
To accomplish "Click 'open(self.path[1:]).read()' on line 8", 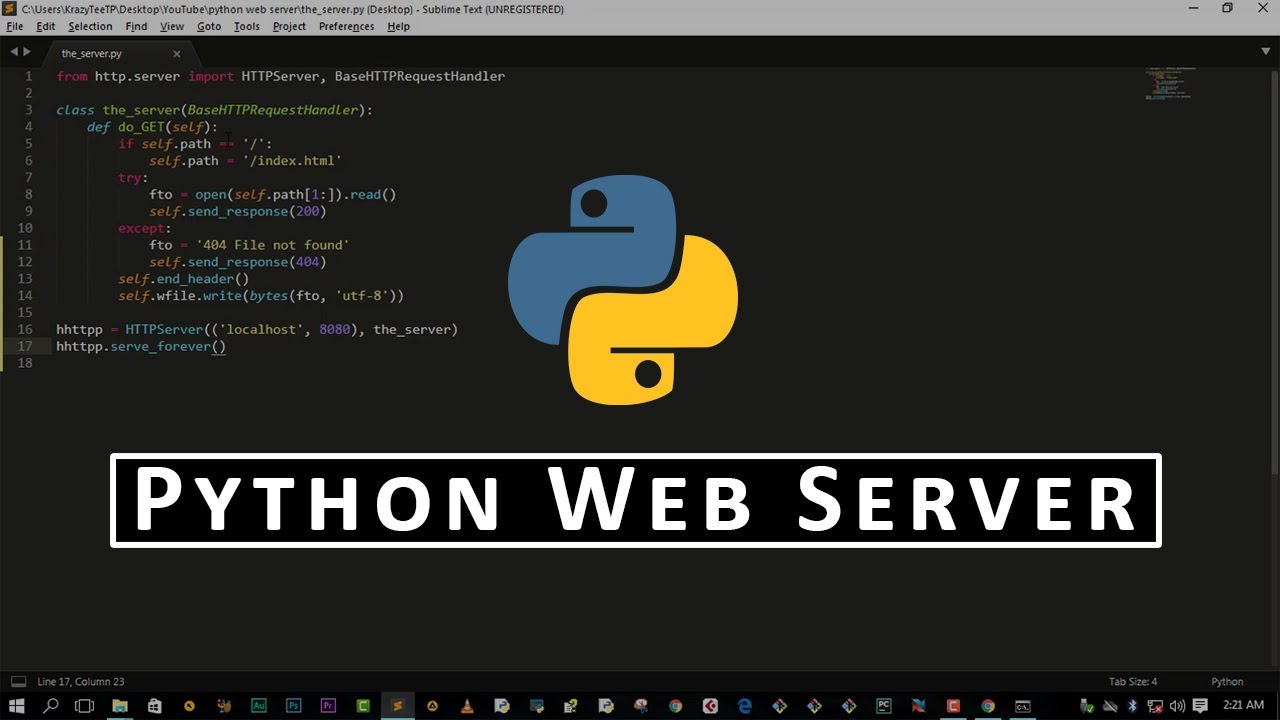I will 296,195.
